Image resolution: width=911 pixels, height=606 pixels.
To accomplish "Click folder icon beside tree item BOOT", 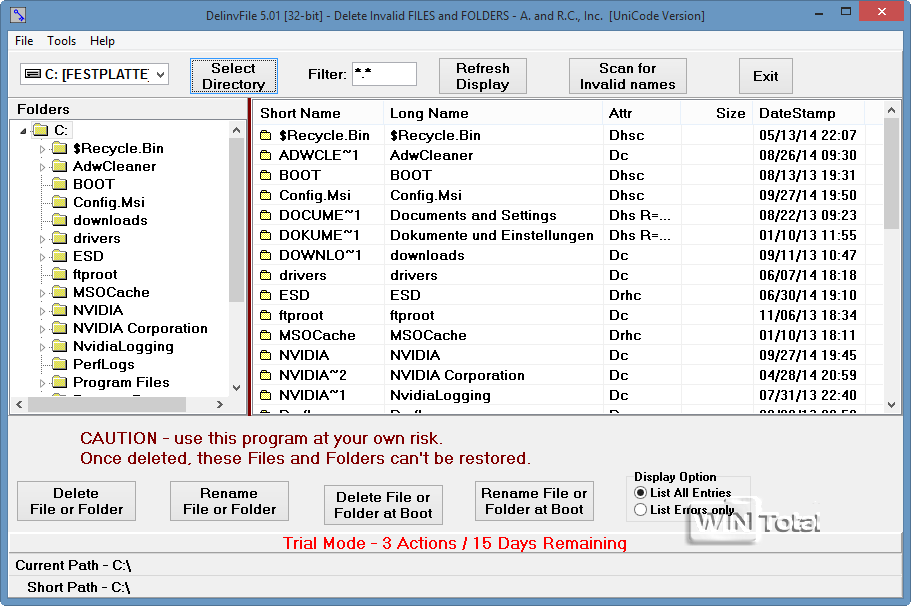I will coord(59,184).
